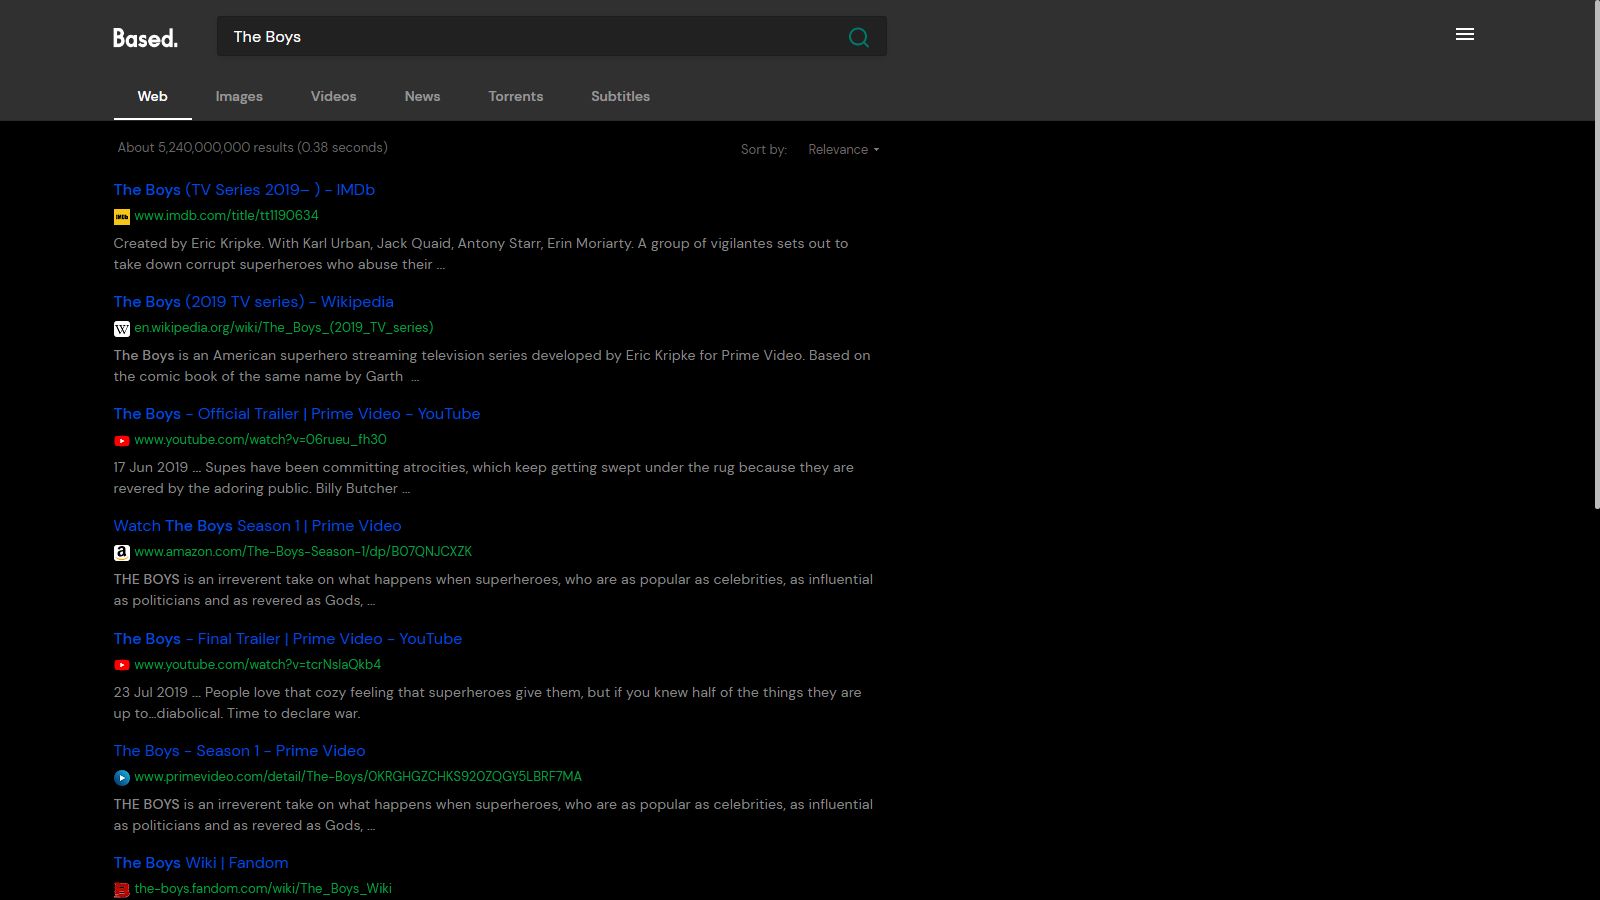1600x900 pixels.
Task: Click youtube.com URL ending tcrNsIaQkb4
Action: [x=258, y=665]
